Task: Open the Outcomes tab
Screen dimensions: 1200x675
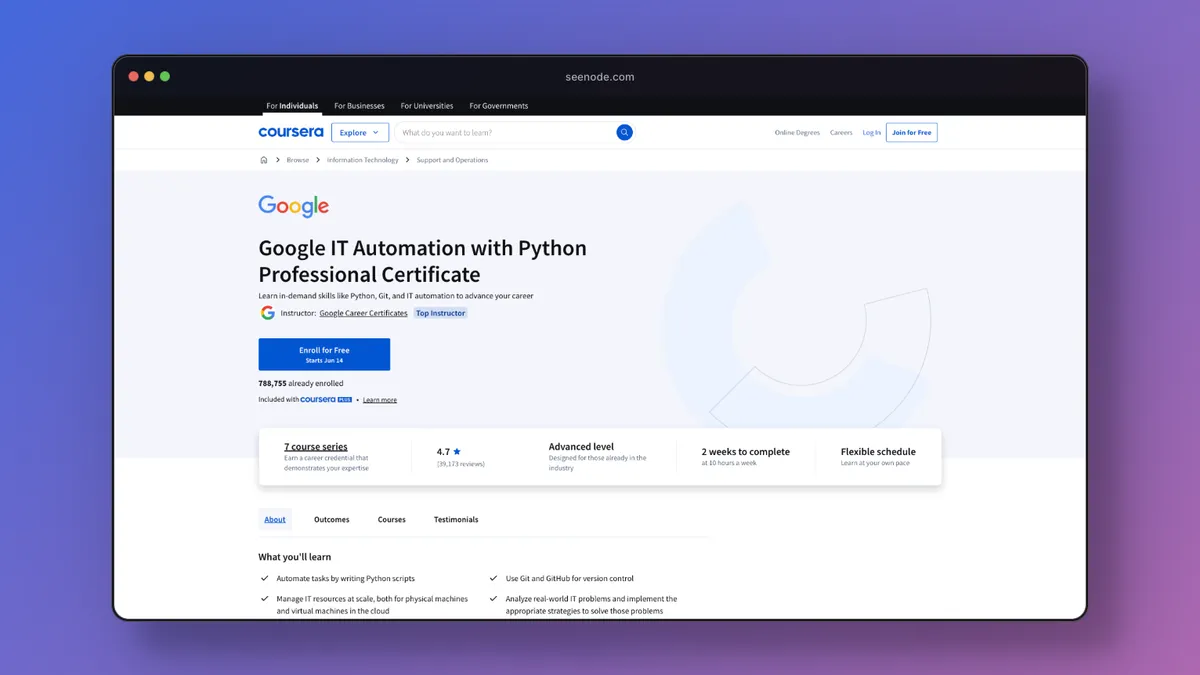Action: (331, 519)
